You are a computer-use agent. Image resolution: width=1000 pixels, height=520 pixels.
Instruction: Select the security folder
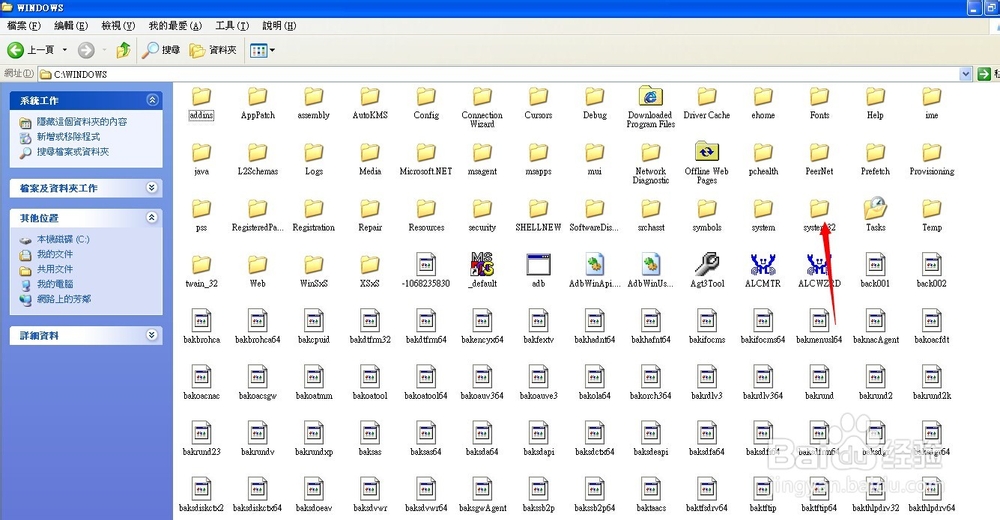pos(482,215)
